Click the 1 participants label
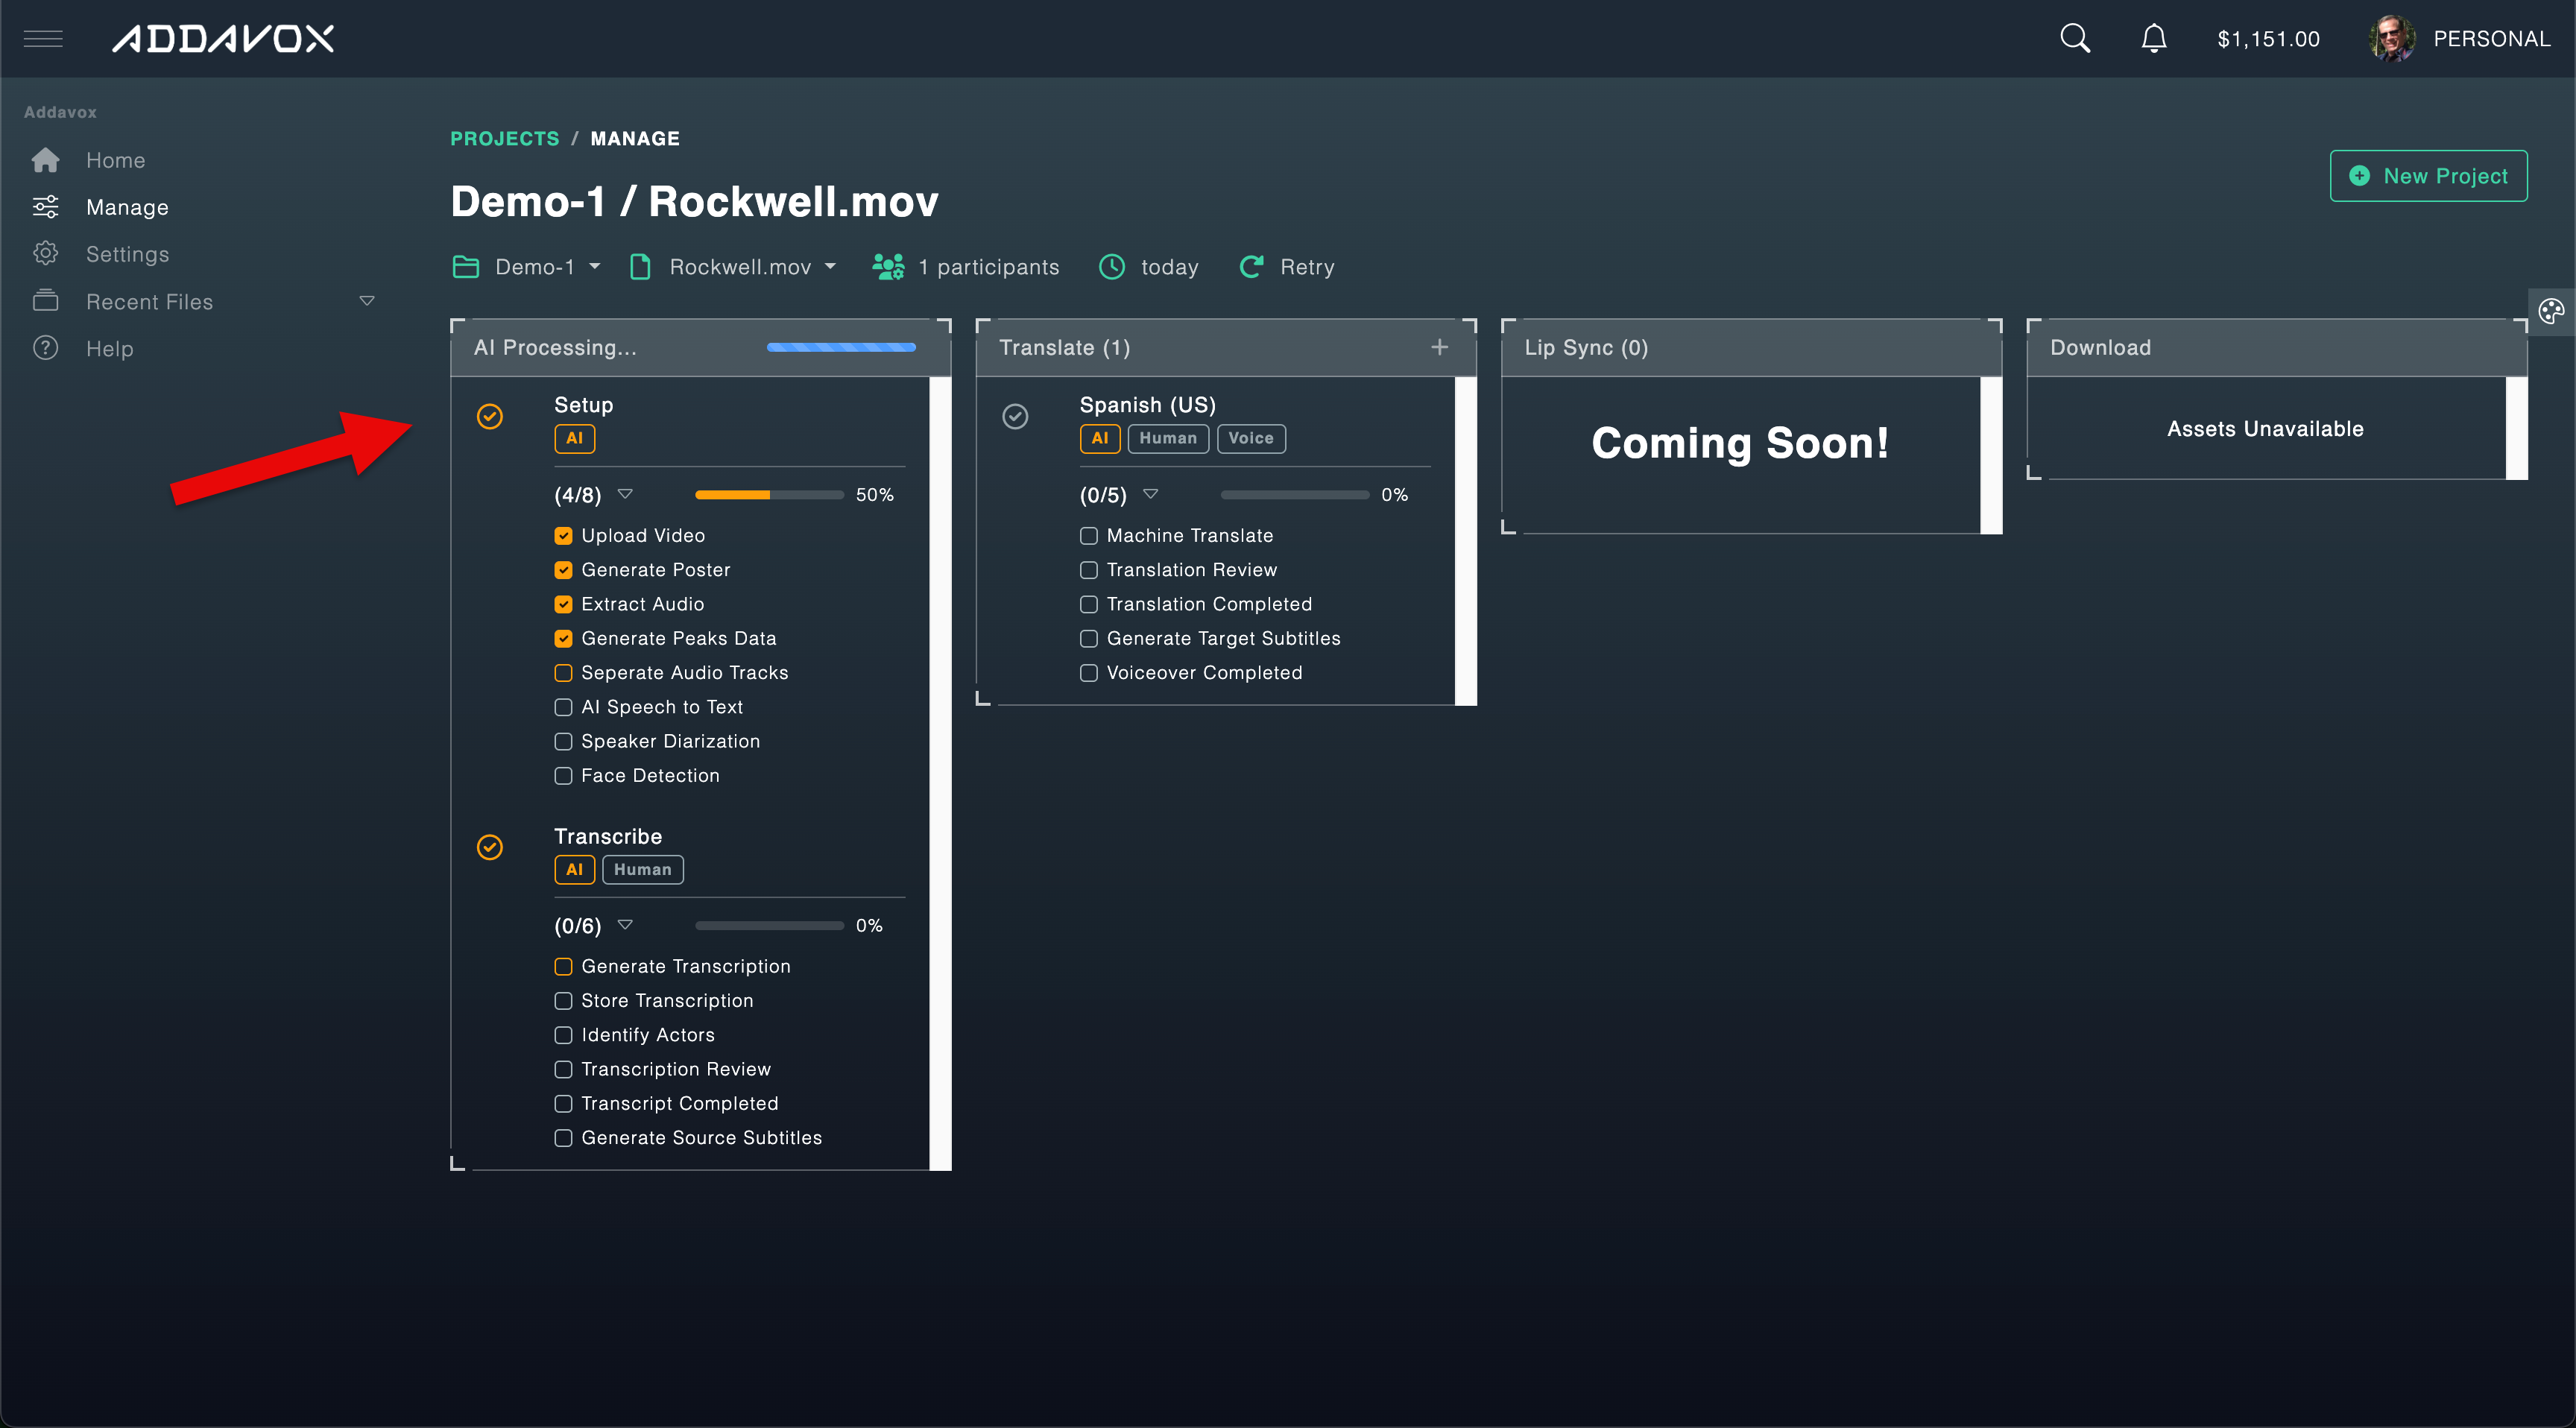 coord(989,267)
